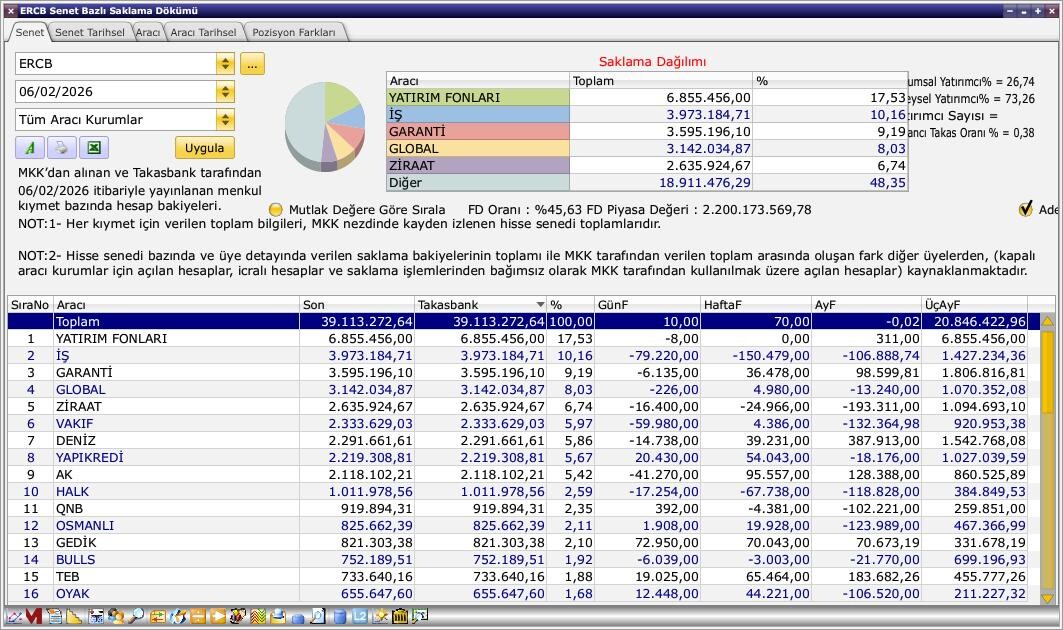
Task: Click the green YATIRIM FONLARI legend swatch
Action: tap(477, 98)
